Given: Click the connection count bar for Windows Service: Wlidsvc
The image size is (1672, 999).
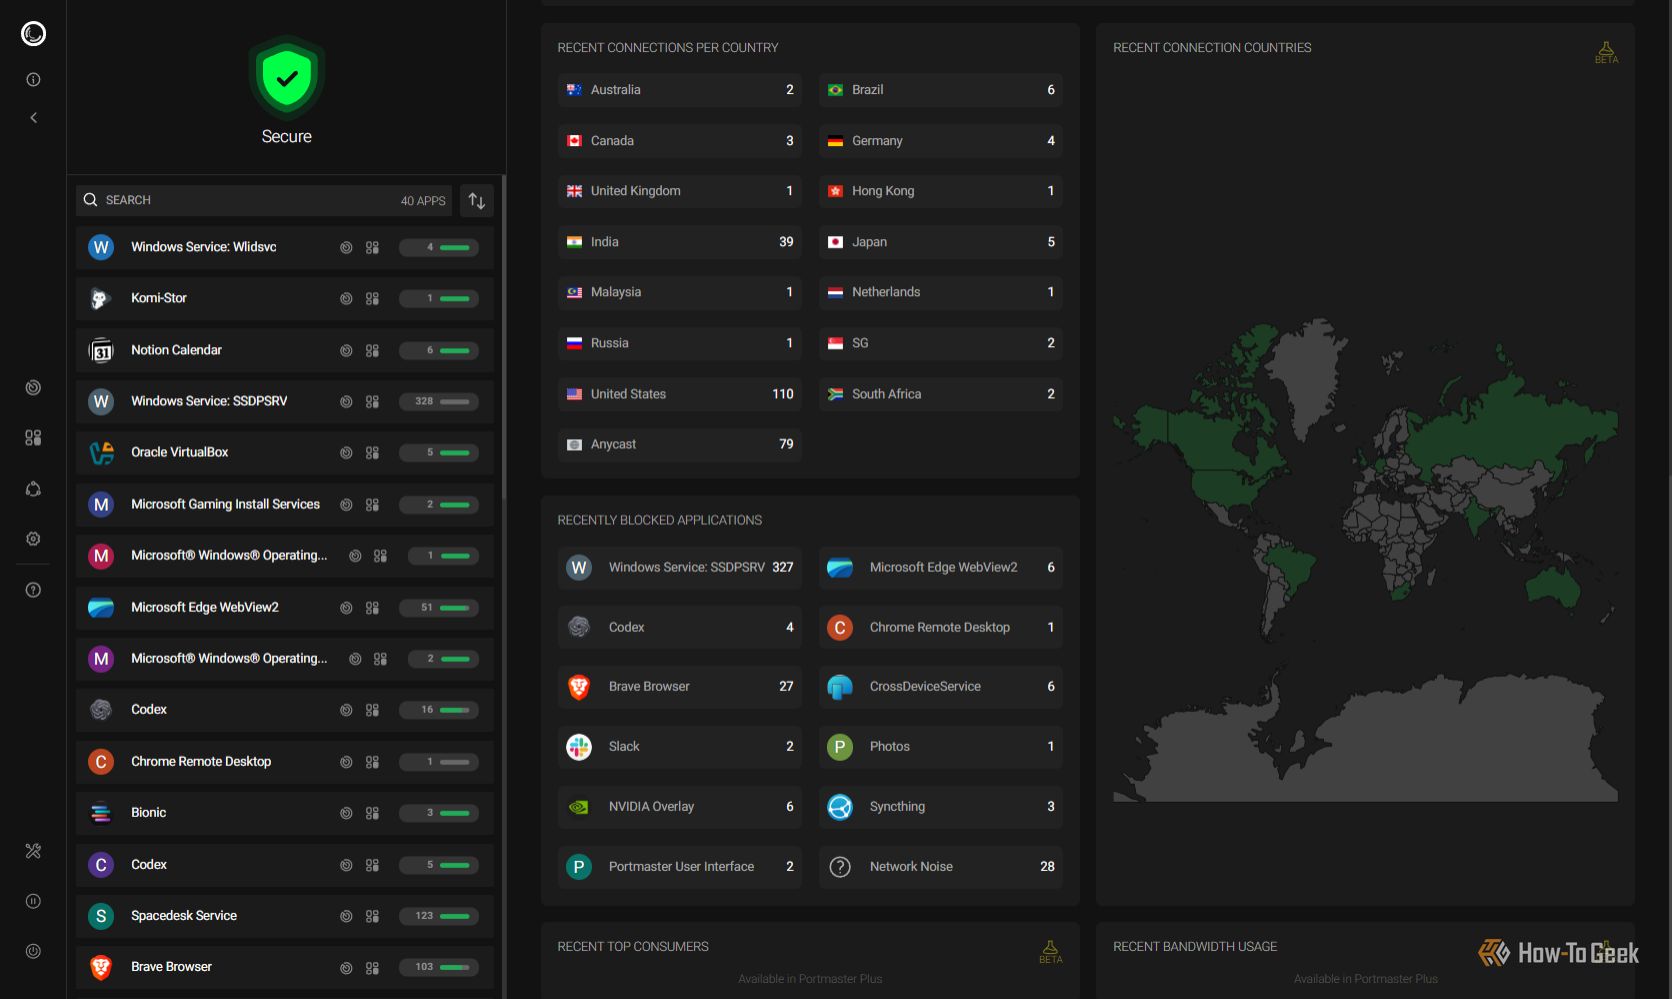Looking at the screenshot, I should tap(439, 247).
